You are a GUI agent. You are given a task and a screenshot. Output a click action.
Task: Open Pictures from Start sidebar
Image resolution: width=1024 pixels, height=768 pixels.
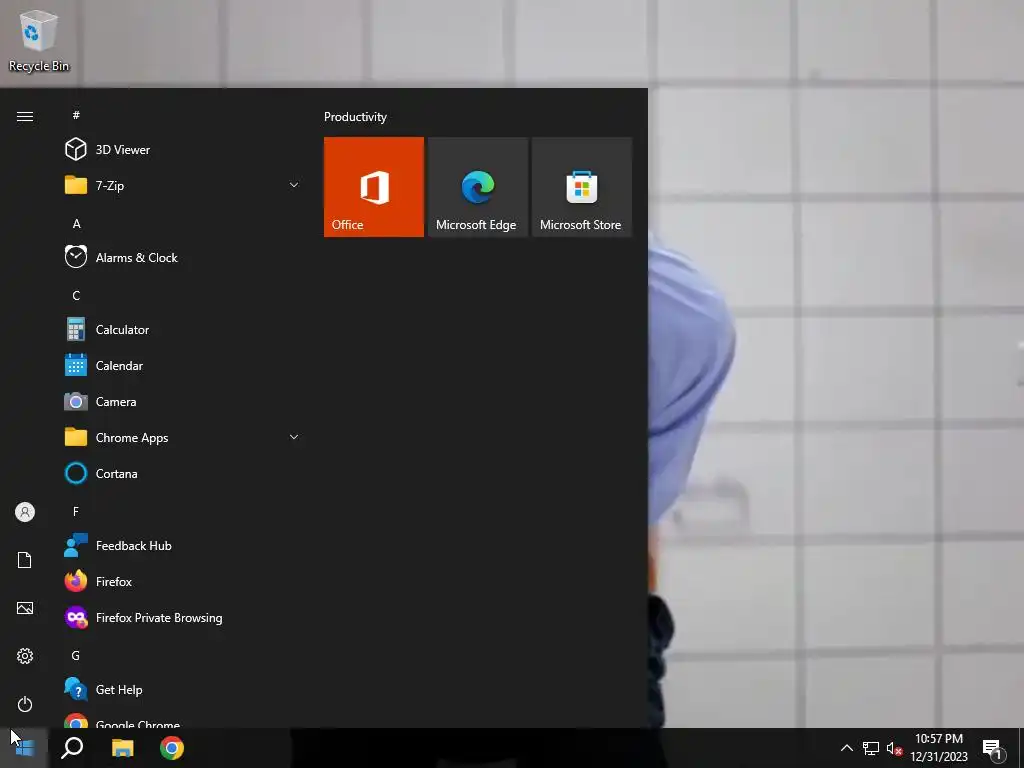tap(25, 608)
